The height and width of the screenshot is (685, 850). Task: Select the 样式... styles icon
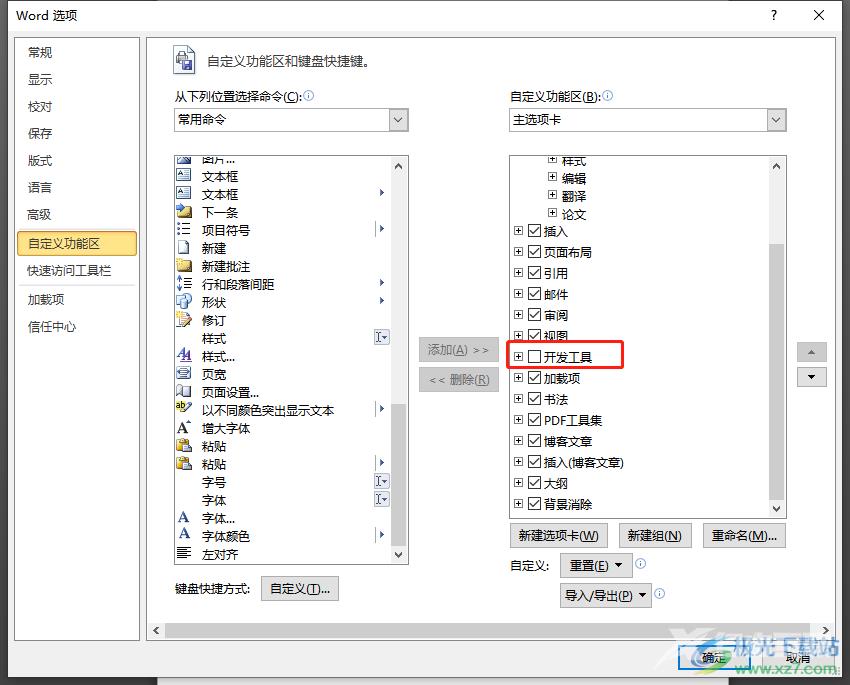pos(184,355)
